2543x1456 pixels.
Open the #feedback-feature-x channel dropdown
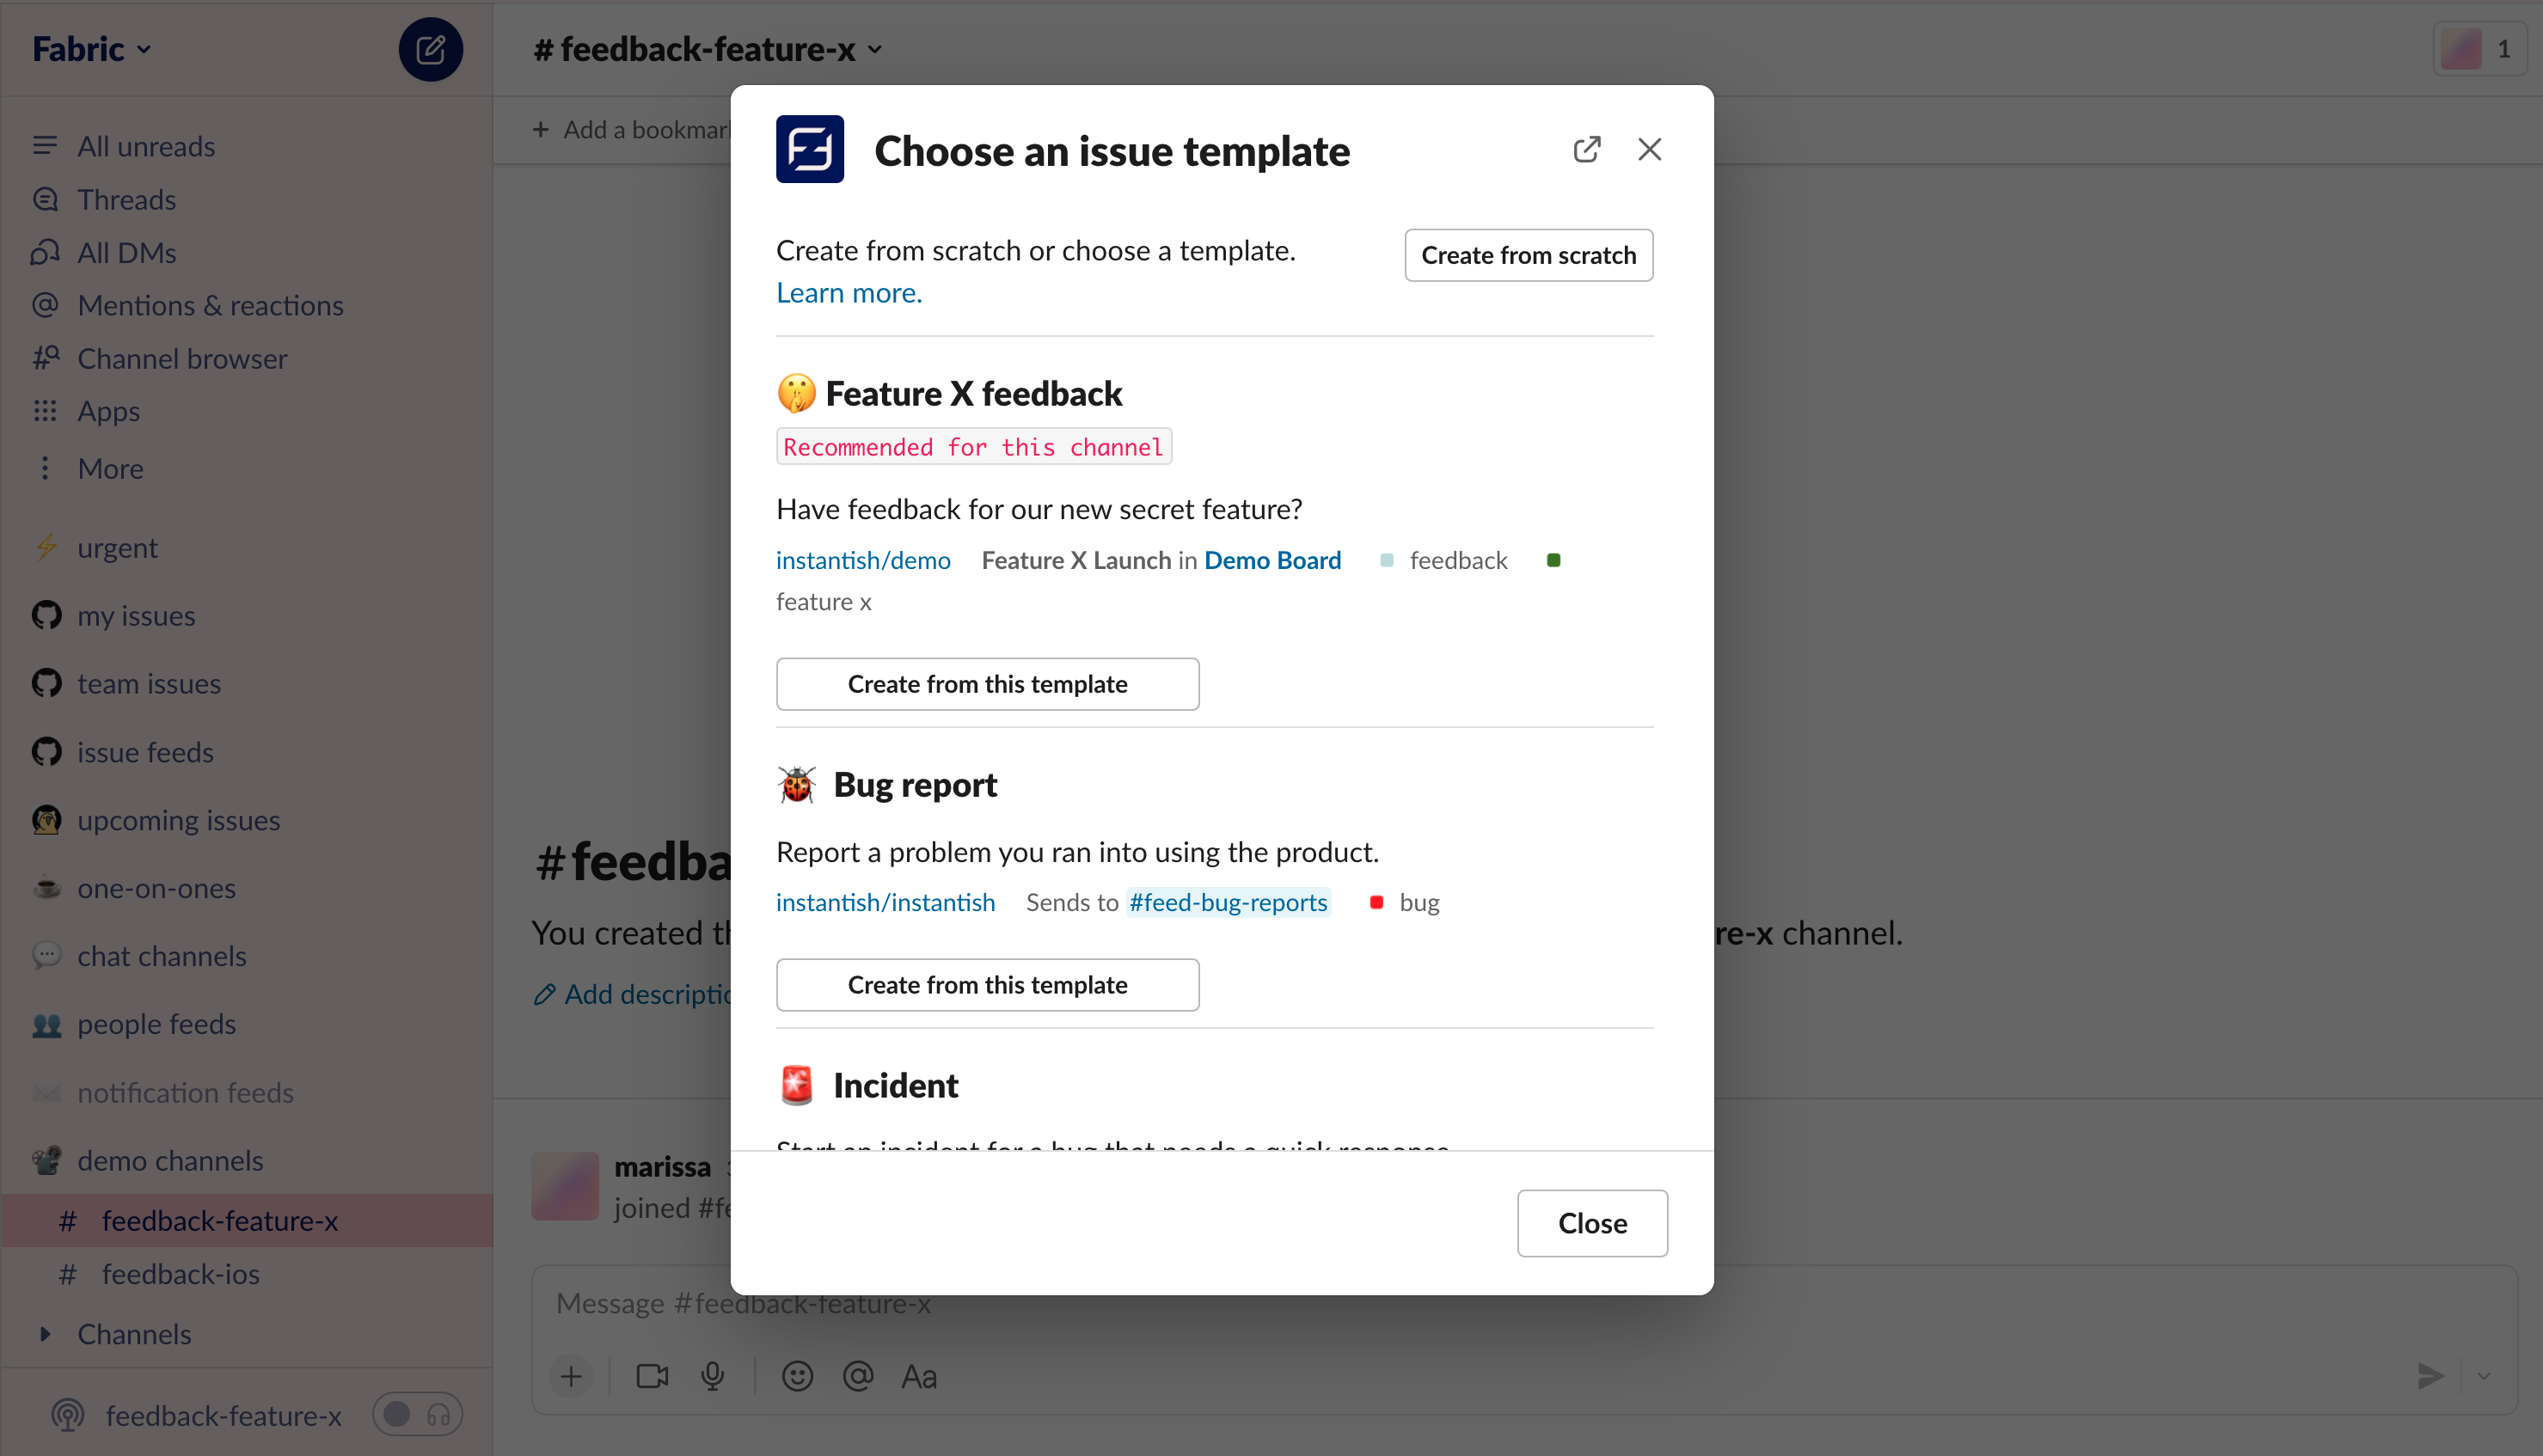tap(708, 49)
